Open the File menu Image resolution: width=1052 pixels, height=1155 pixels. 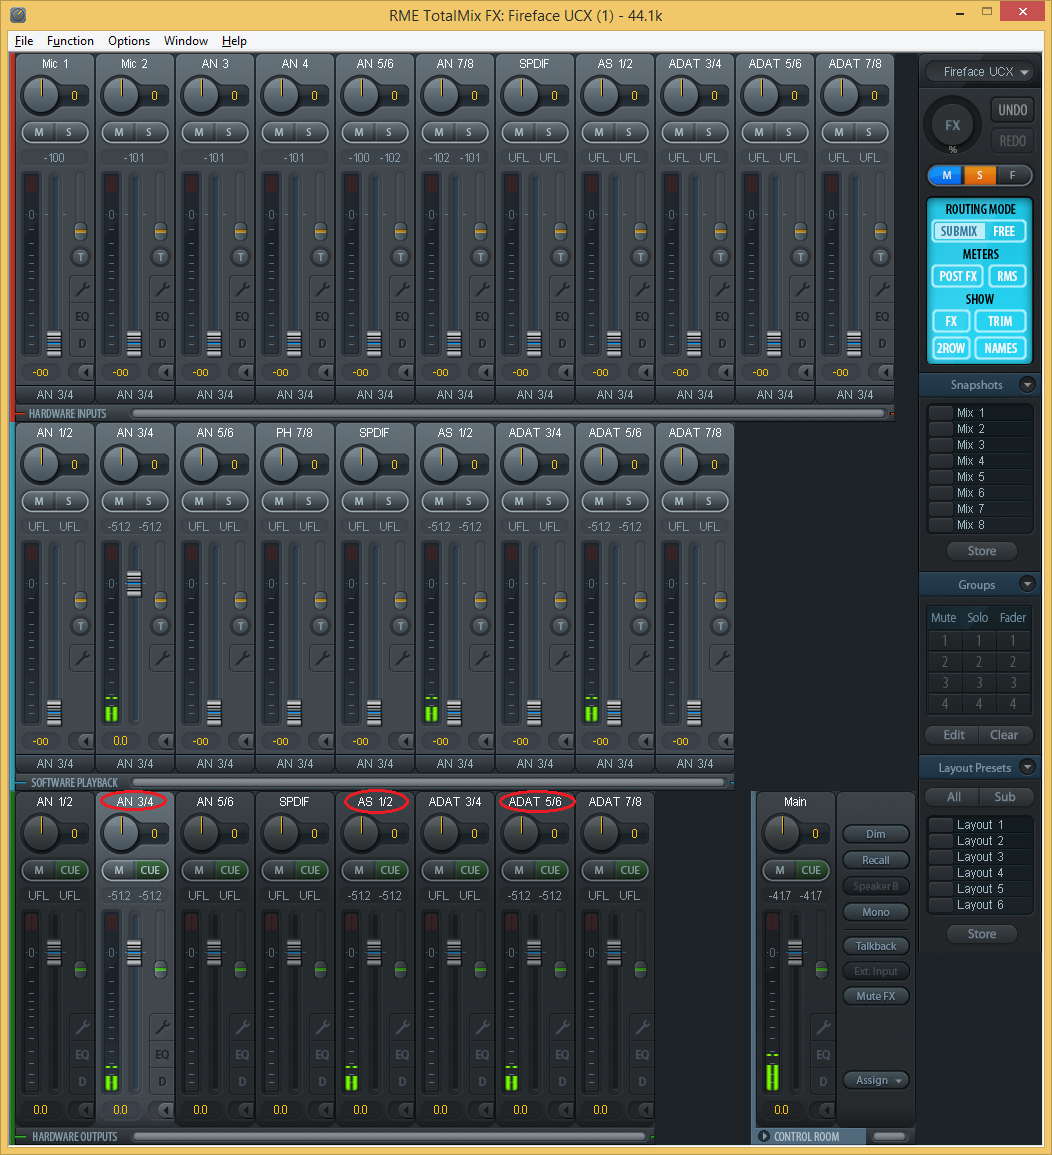coord(24,41)
